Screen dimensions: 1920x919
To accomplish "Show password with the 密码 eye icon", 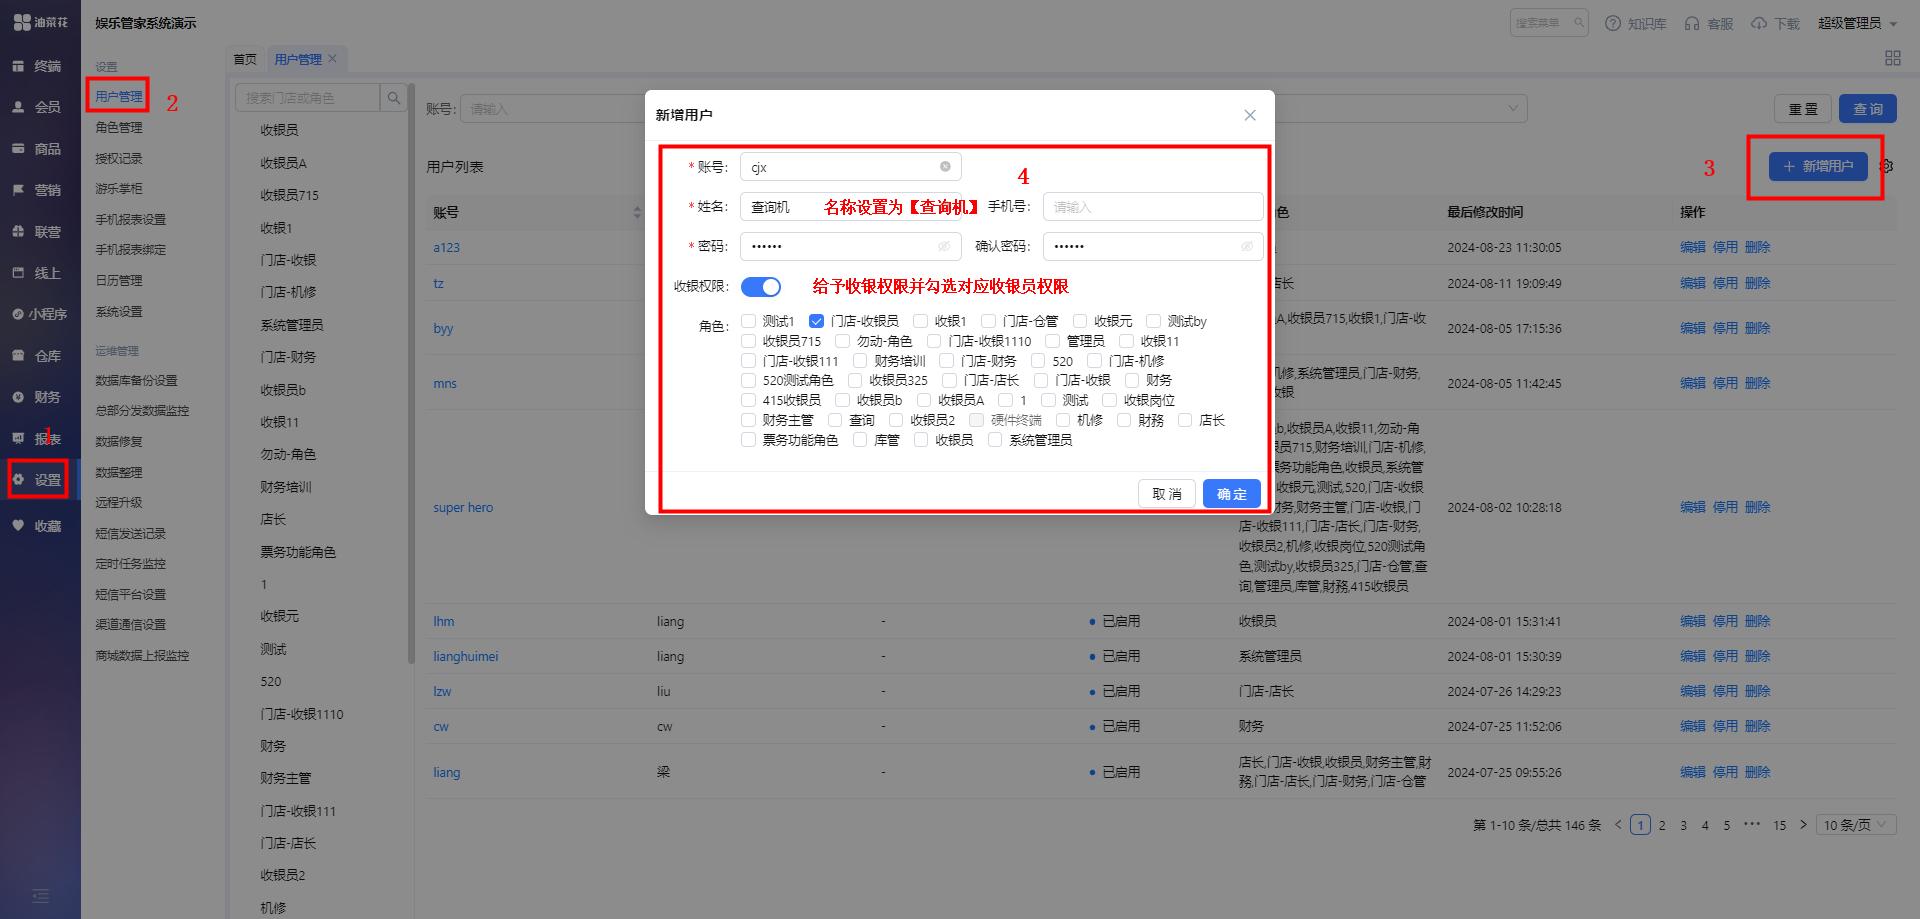I will [944, 246].
